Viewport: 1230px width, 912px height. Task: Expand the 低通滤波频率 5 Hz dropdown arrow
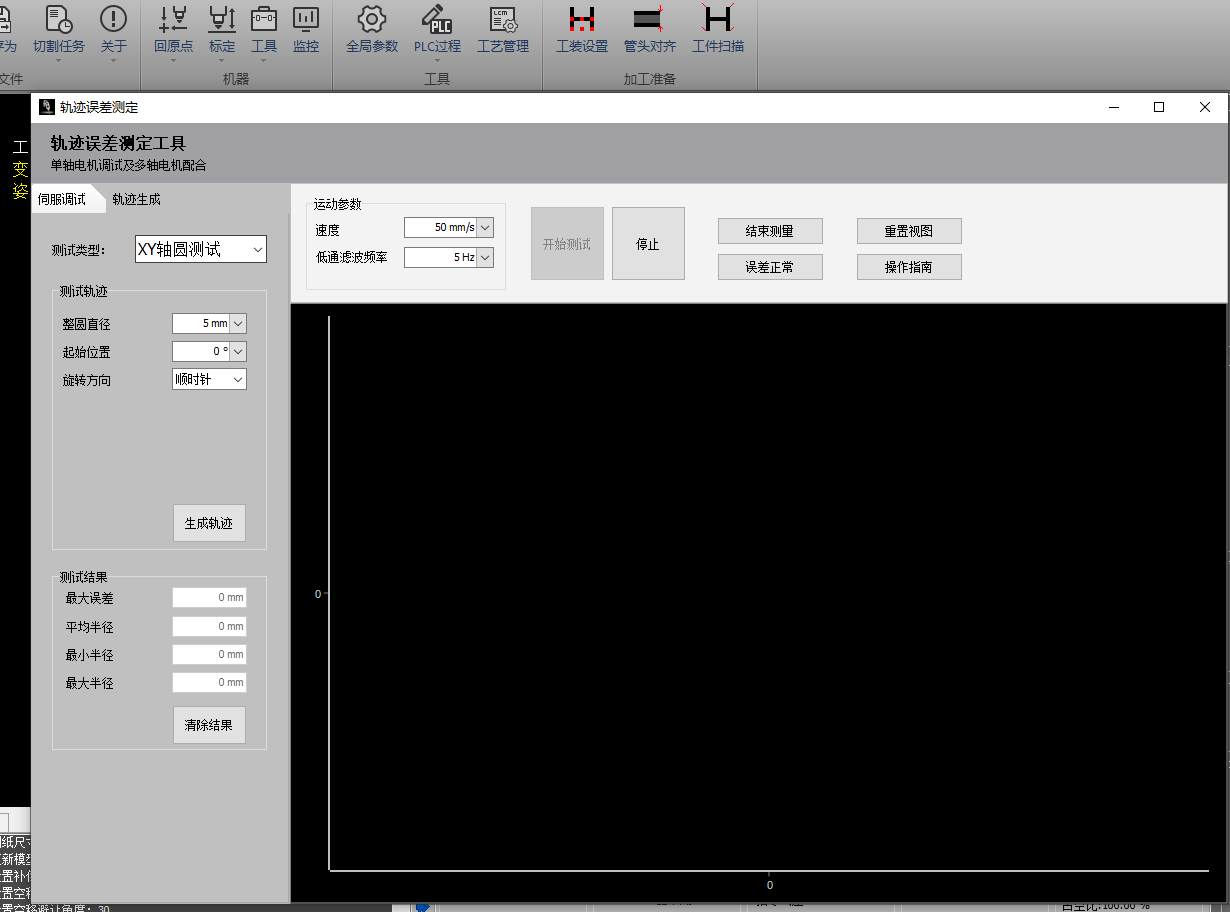pos(486,258)
